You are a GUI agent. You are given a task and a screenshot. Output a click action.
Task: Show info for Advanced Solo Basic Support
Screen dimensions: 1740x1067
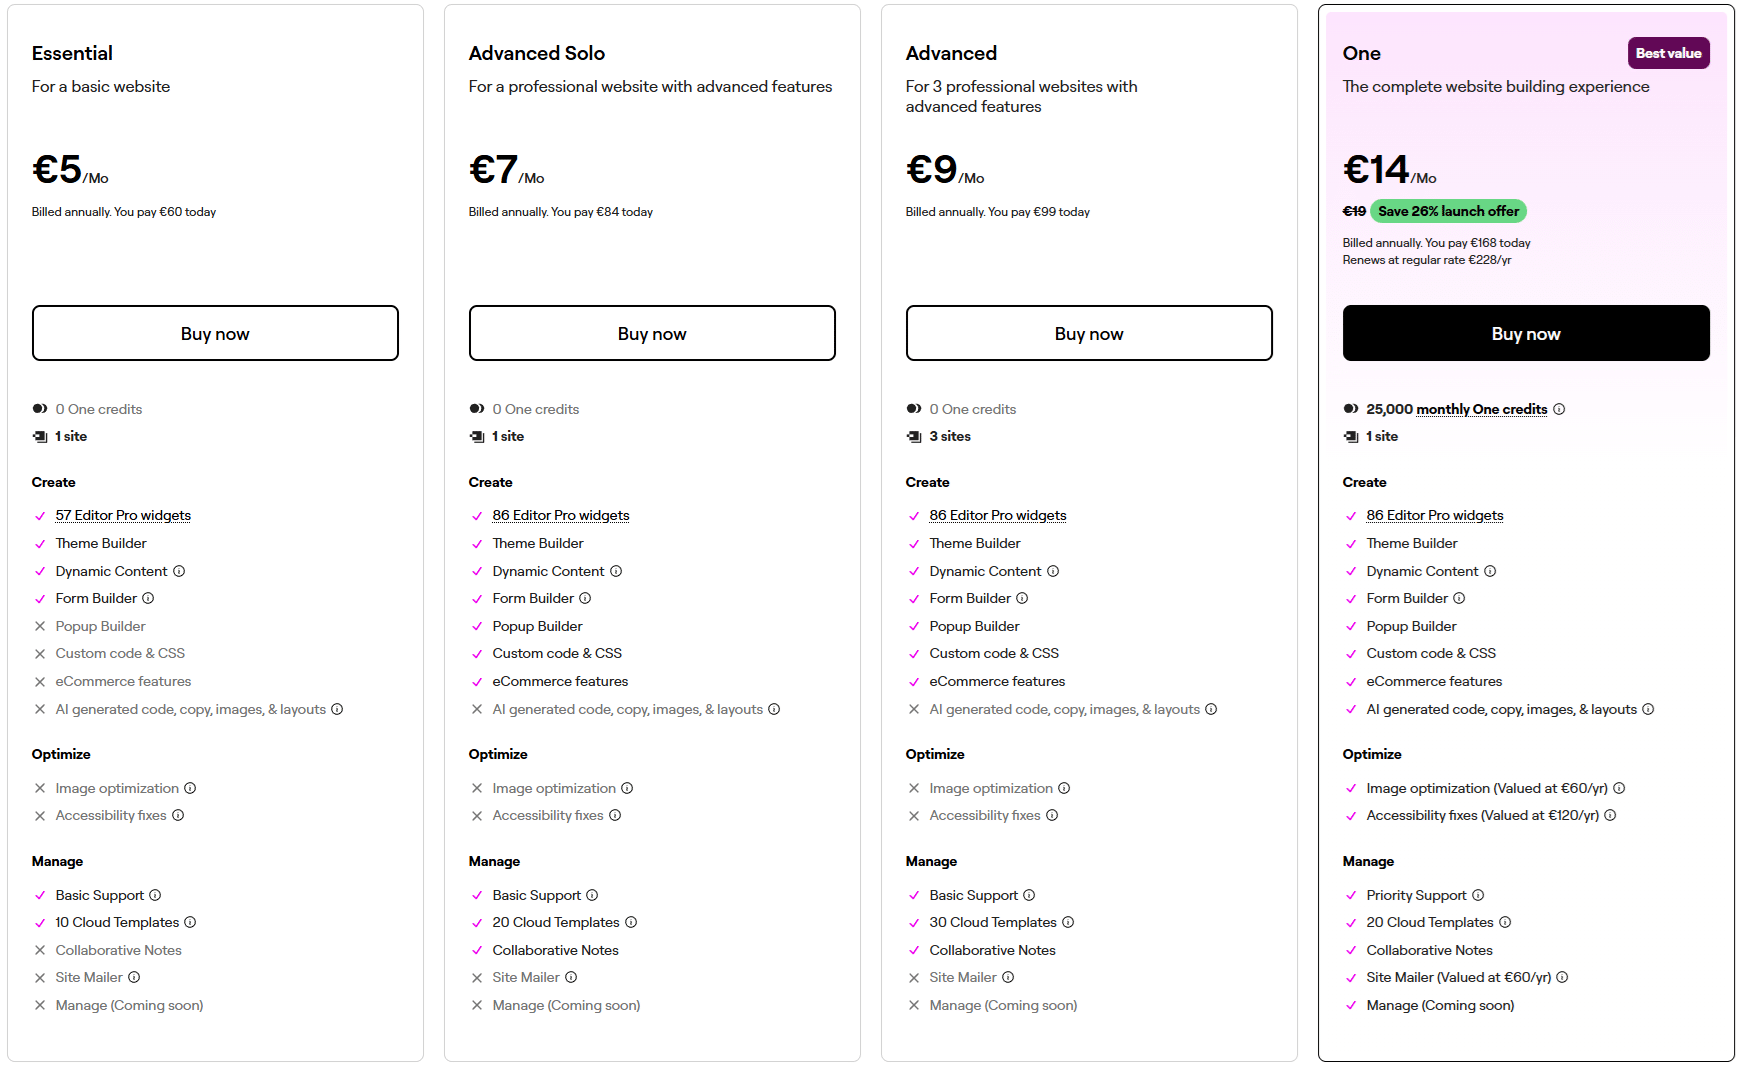point(592,895)
